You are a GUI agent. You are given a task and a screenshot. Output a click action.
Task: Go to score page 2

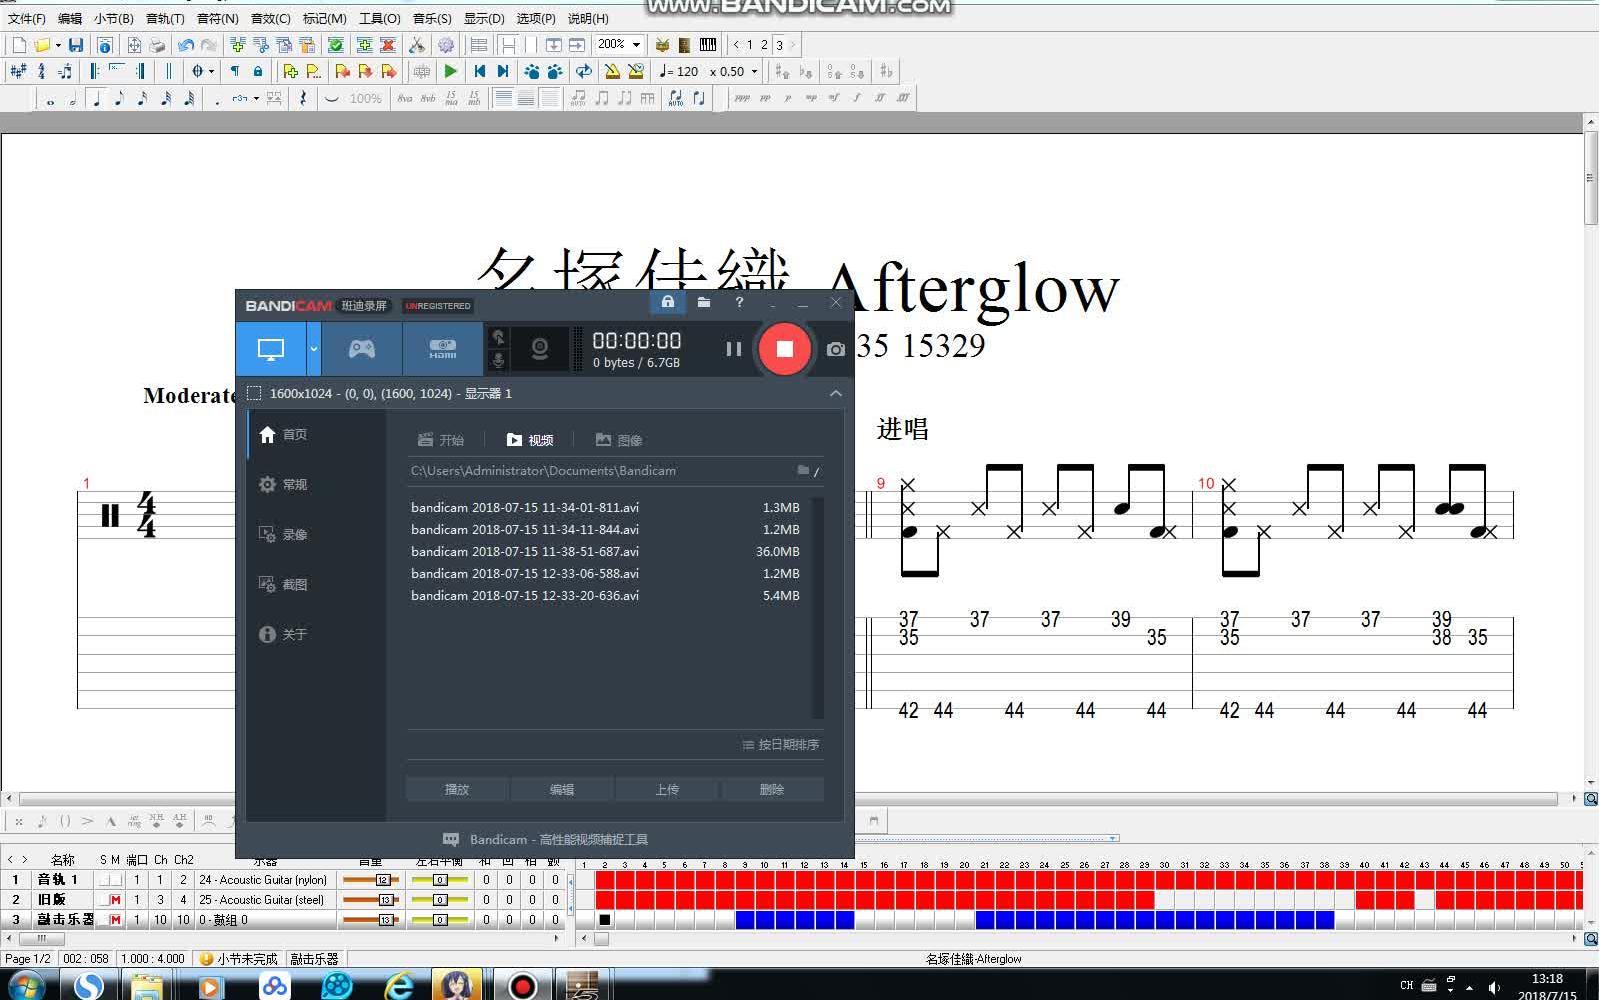tap(764, 45)
